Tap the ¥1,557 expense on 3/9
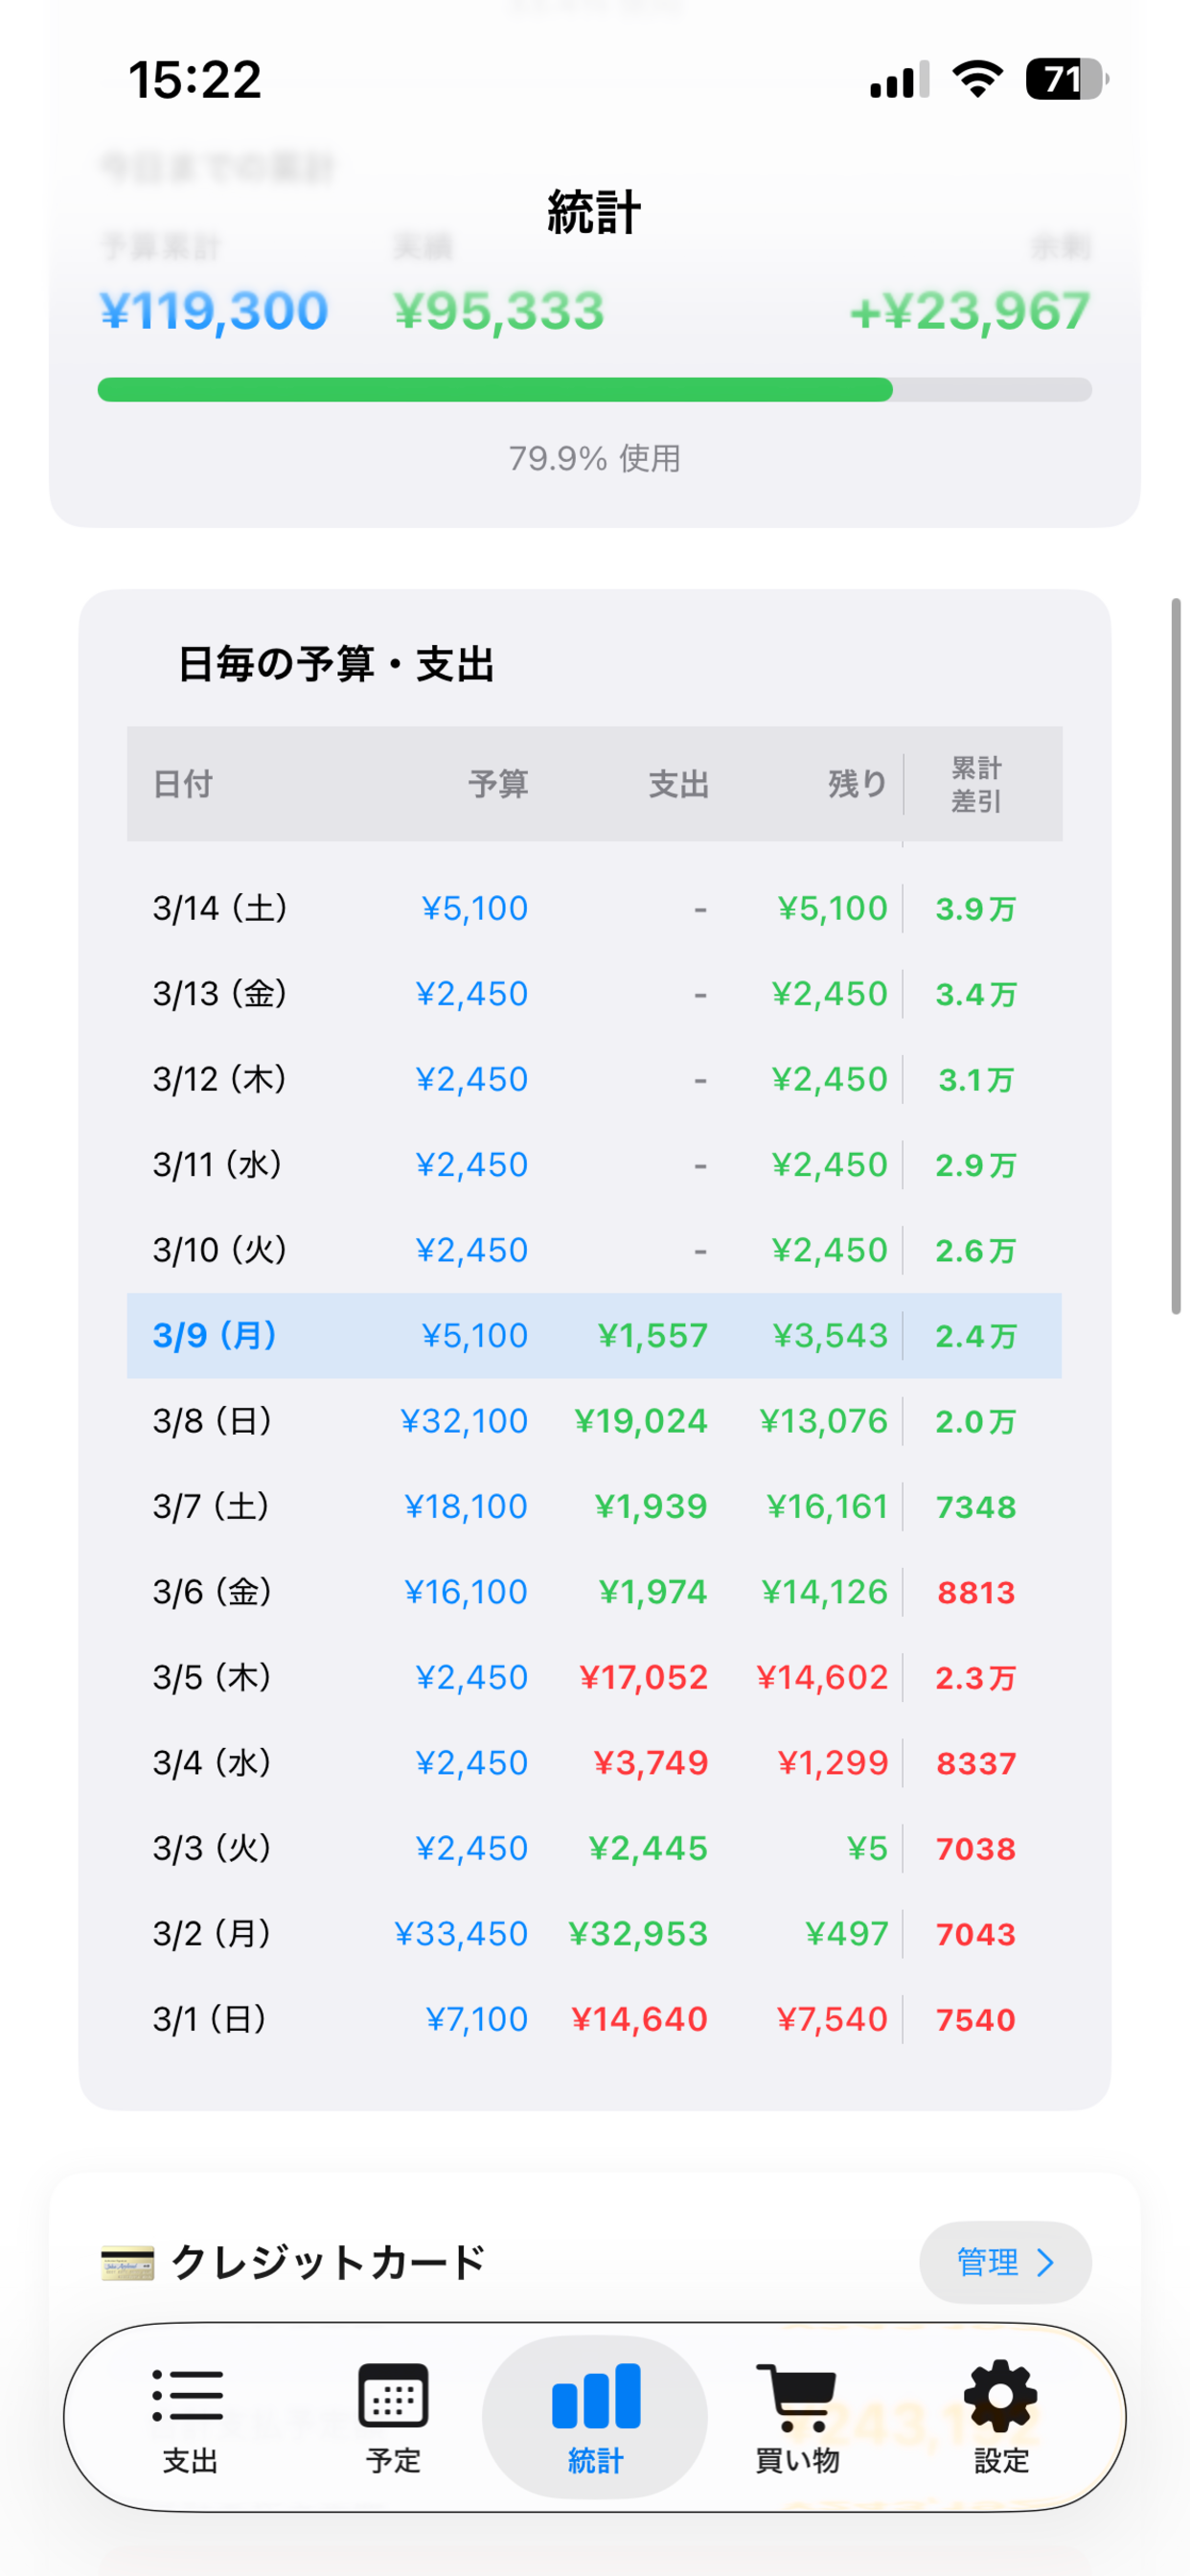The width and height of the screenshot is (1190, 2576). 653,1336
